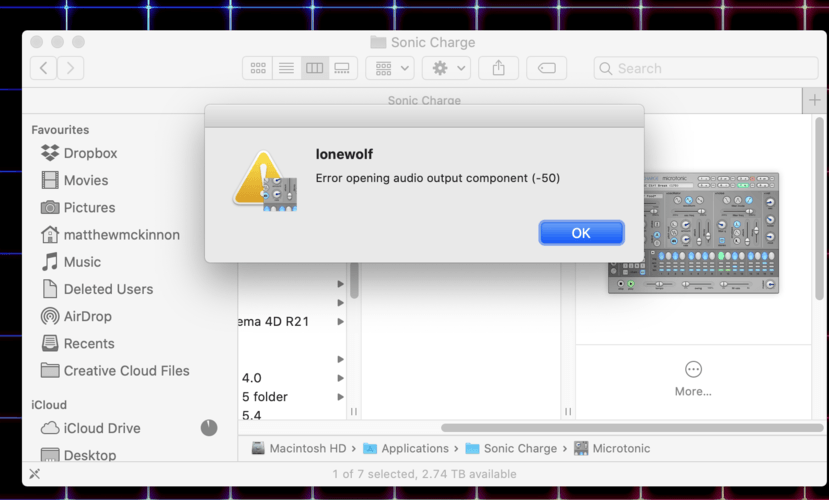Click Sonic Charge in the path bar
The height and width of the screenshot is (500, 829).
pyautogui.click(x=511, y=448)
